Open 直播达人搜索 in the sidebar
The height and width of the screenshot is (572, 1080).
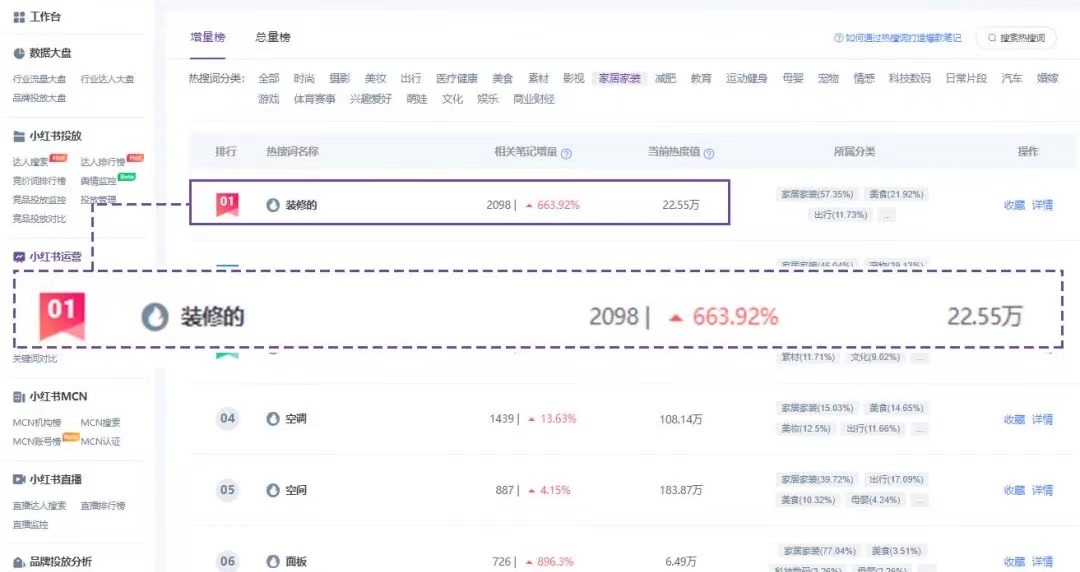(39, 506)
